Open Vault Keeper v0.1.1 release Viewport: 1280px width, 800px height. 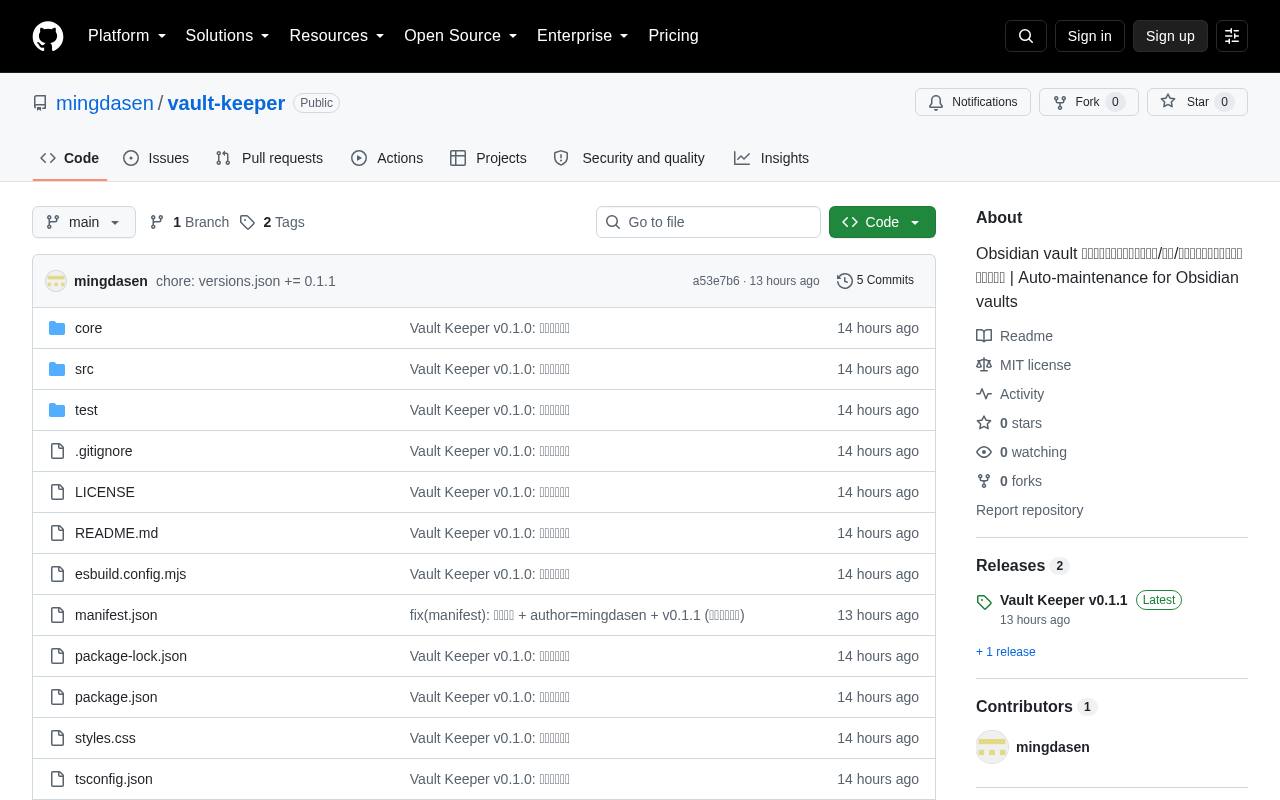click(x=1063, y=600)
